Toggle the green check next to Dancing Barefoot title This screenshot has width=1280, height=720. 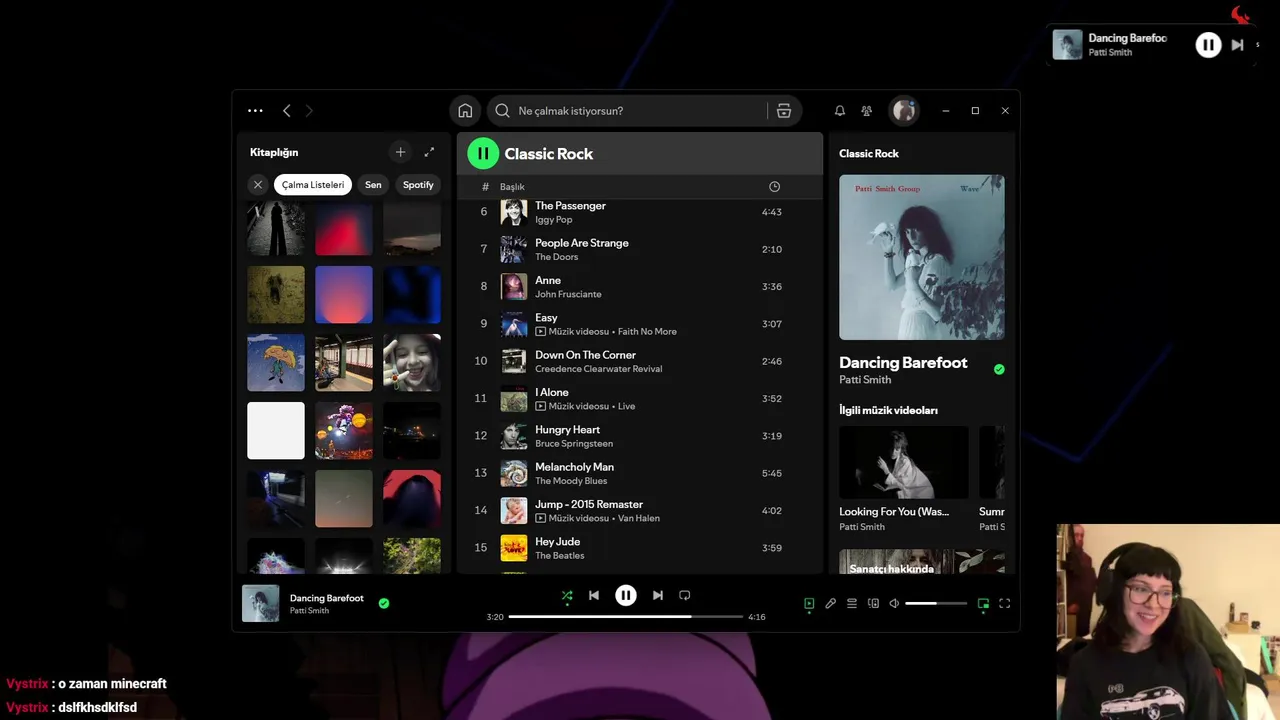[999, 369]
